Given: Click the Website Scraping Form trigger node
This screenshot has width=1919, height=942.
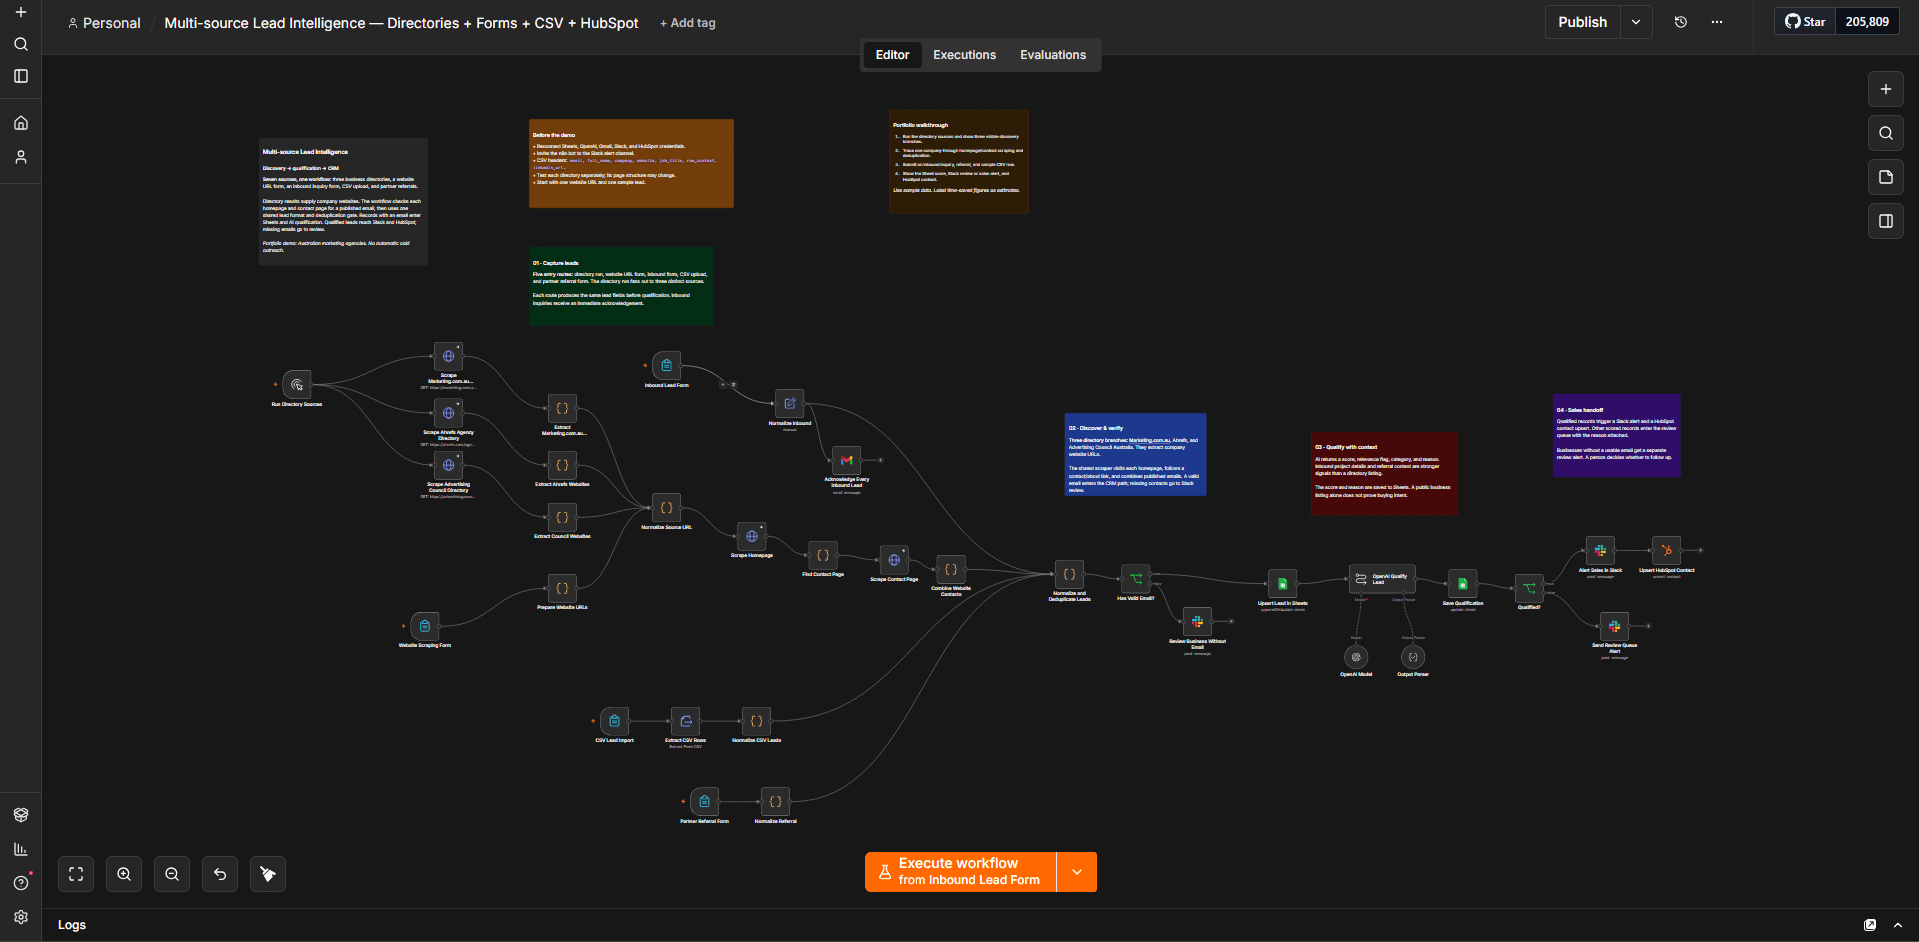Looking at the screenshot, I should pos(424,627).
